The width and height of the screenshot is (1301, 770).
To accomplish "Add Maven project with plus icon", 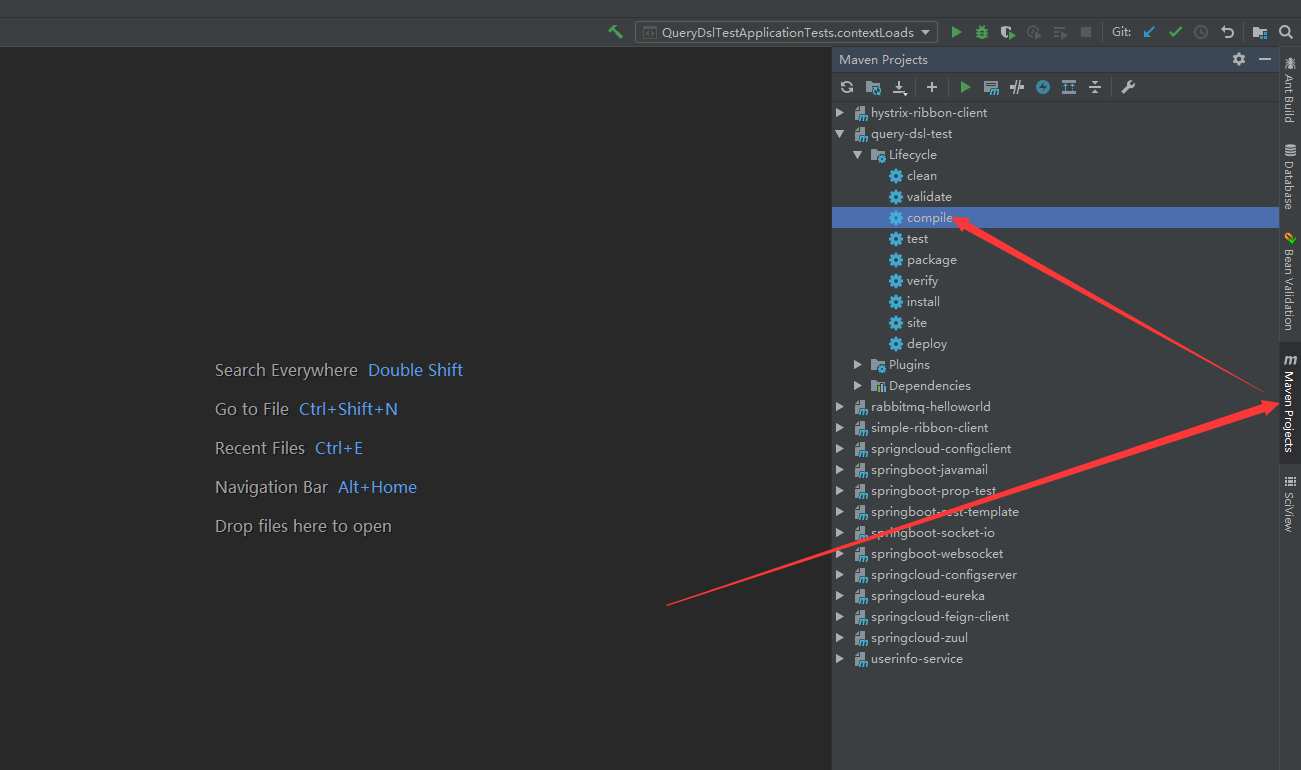I will click(931, 87).
